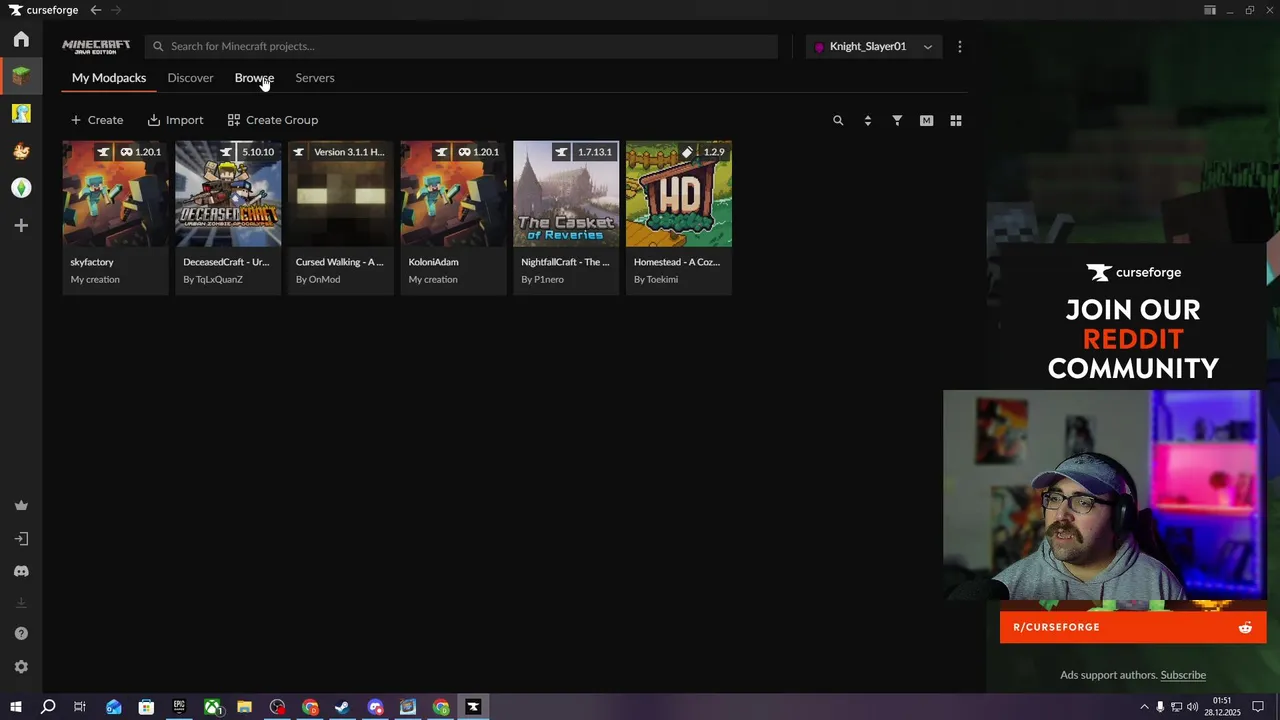Go to the Servers tab
The height and width of the screenshot is (720, 1280).
pyautogui.click(x=315, y=78)
